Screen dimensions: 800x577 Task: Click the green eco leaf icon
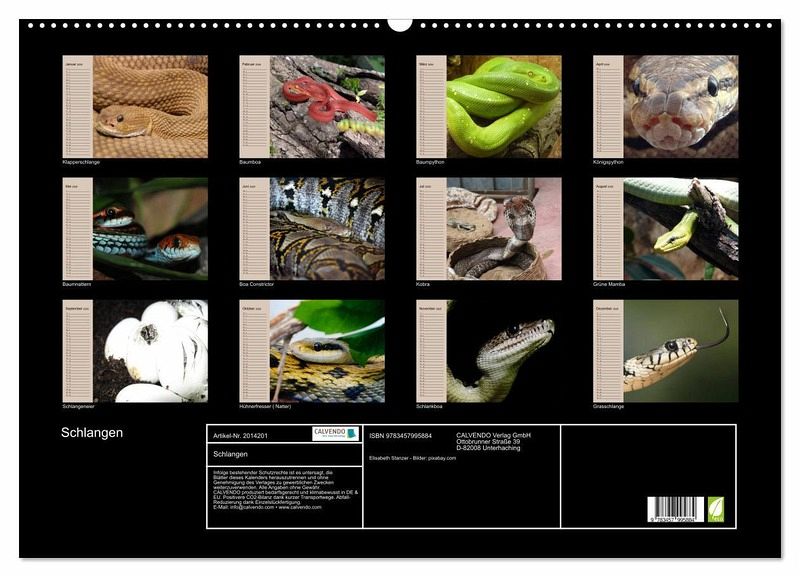pos(715,509)
